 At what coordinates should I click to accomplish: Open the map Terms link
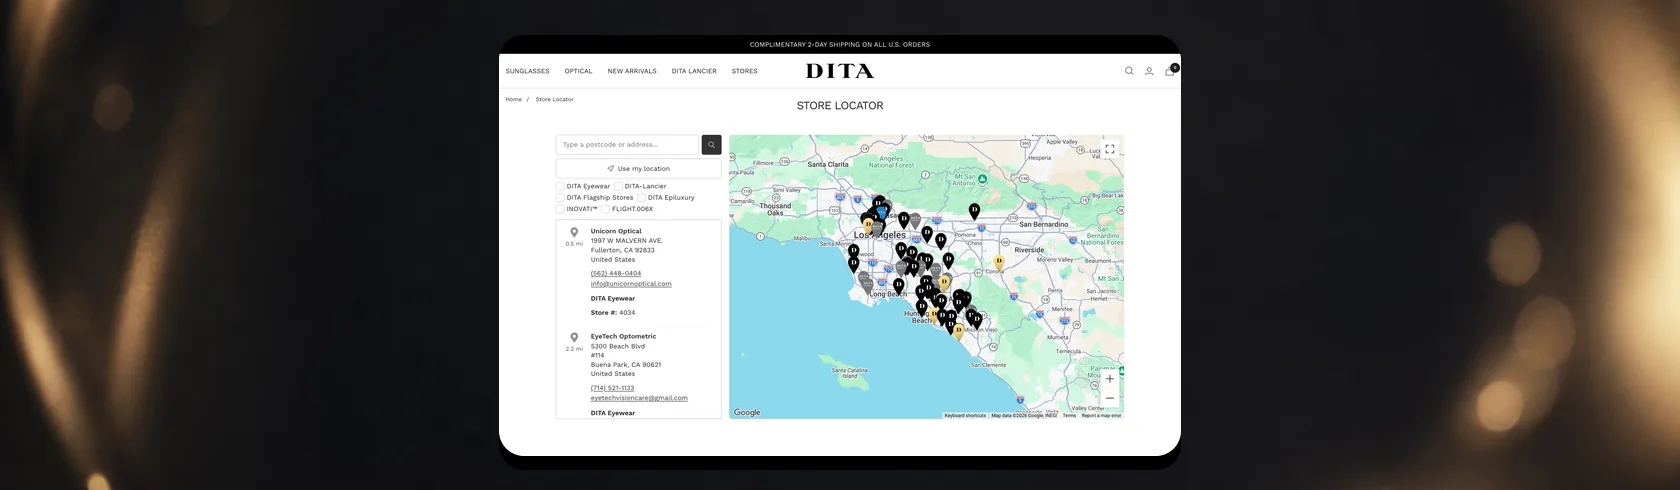(1069, 415)
